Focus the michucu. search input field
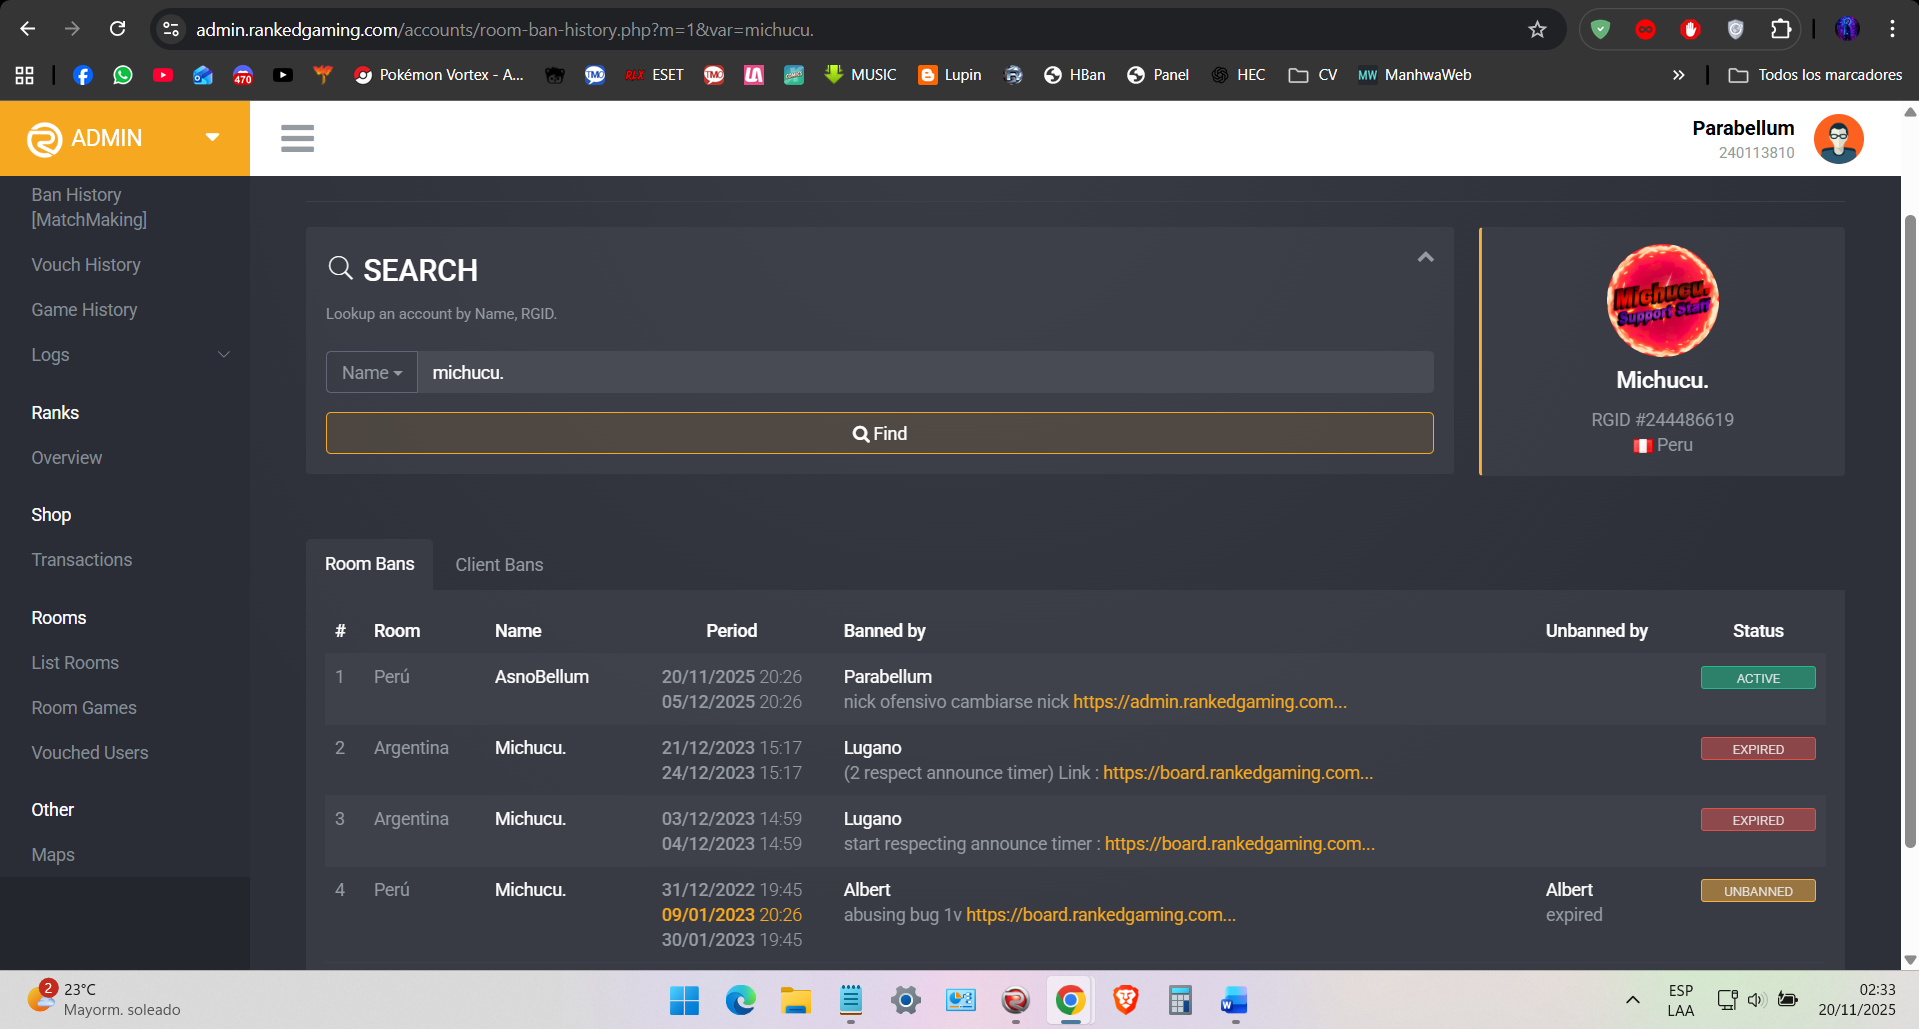The image size is (1919, 1029). (x=925, y=372)
